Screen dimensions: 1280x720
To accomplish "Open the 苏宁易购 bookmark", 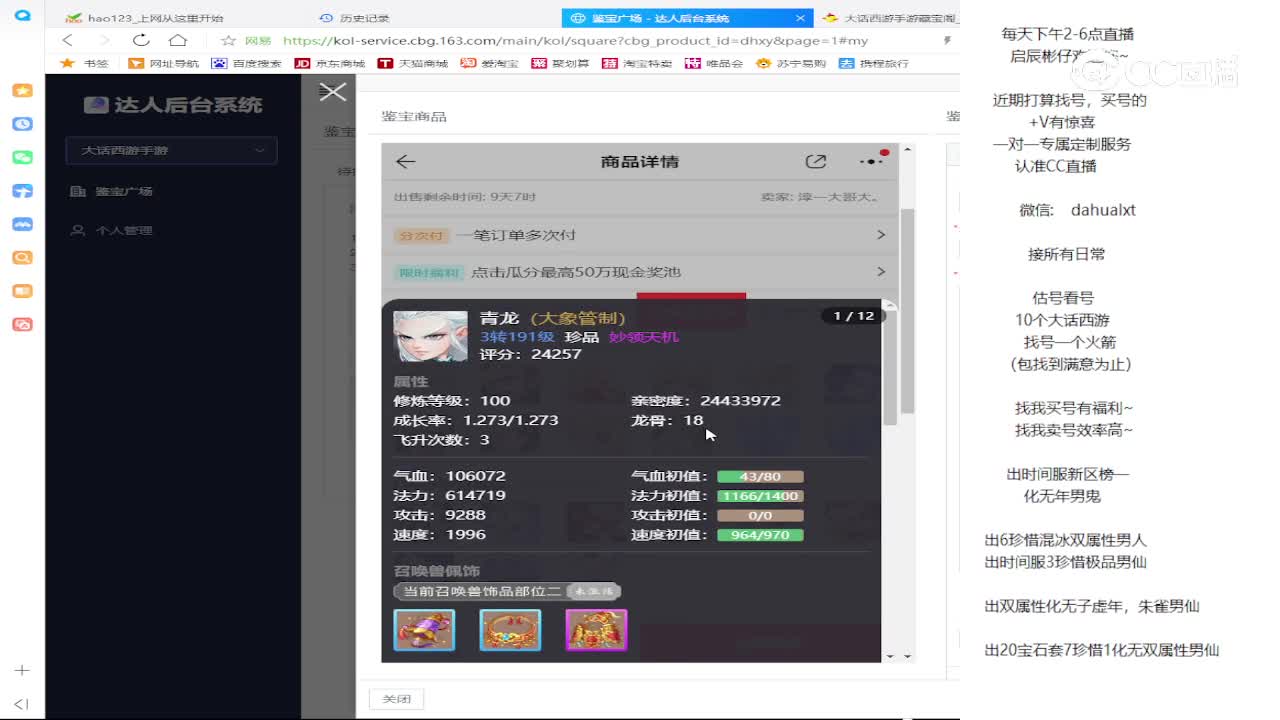I will coord(791,63).
